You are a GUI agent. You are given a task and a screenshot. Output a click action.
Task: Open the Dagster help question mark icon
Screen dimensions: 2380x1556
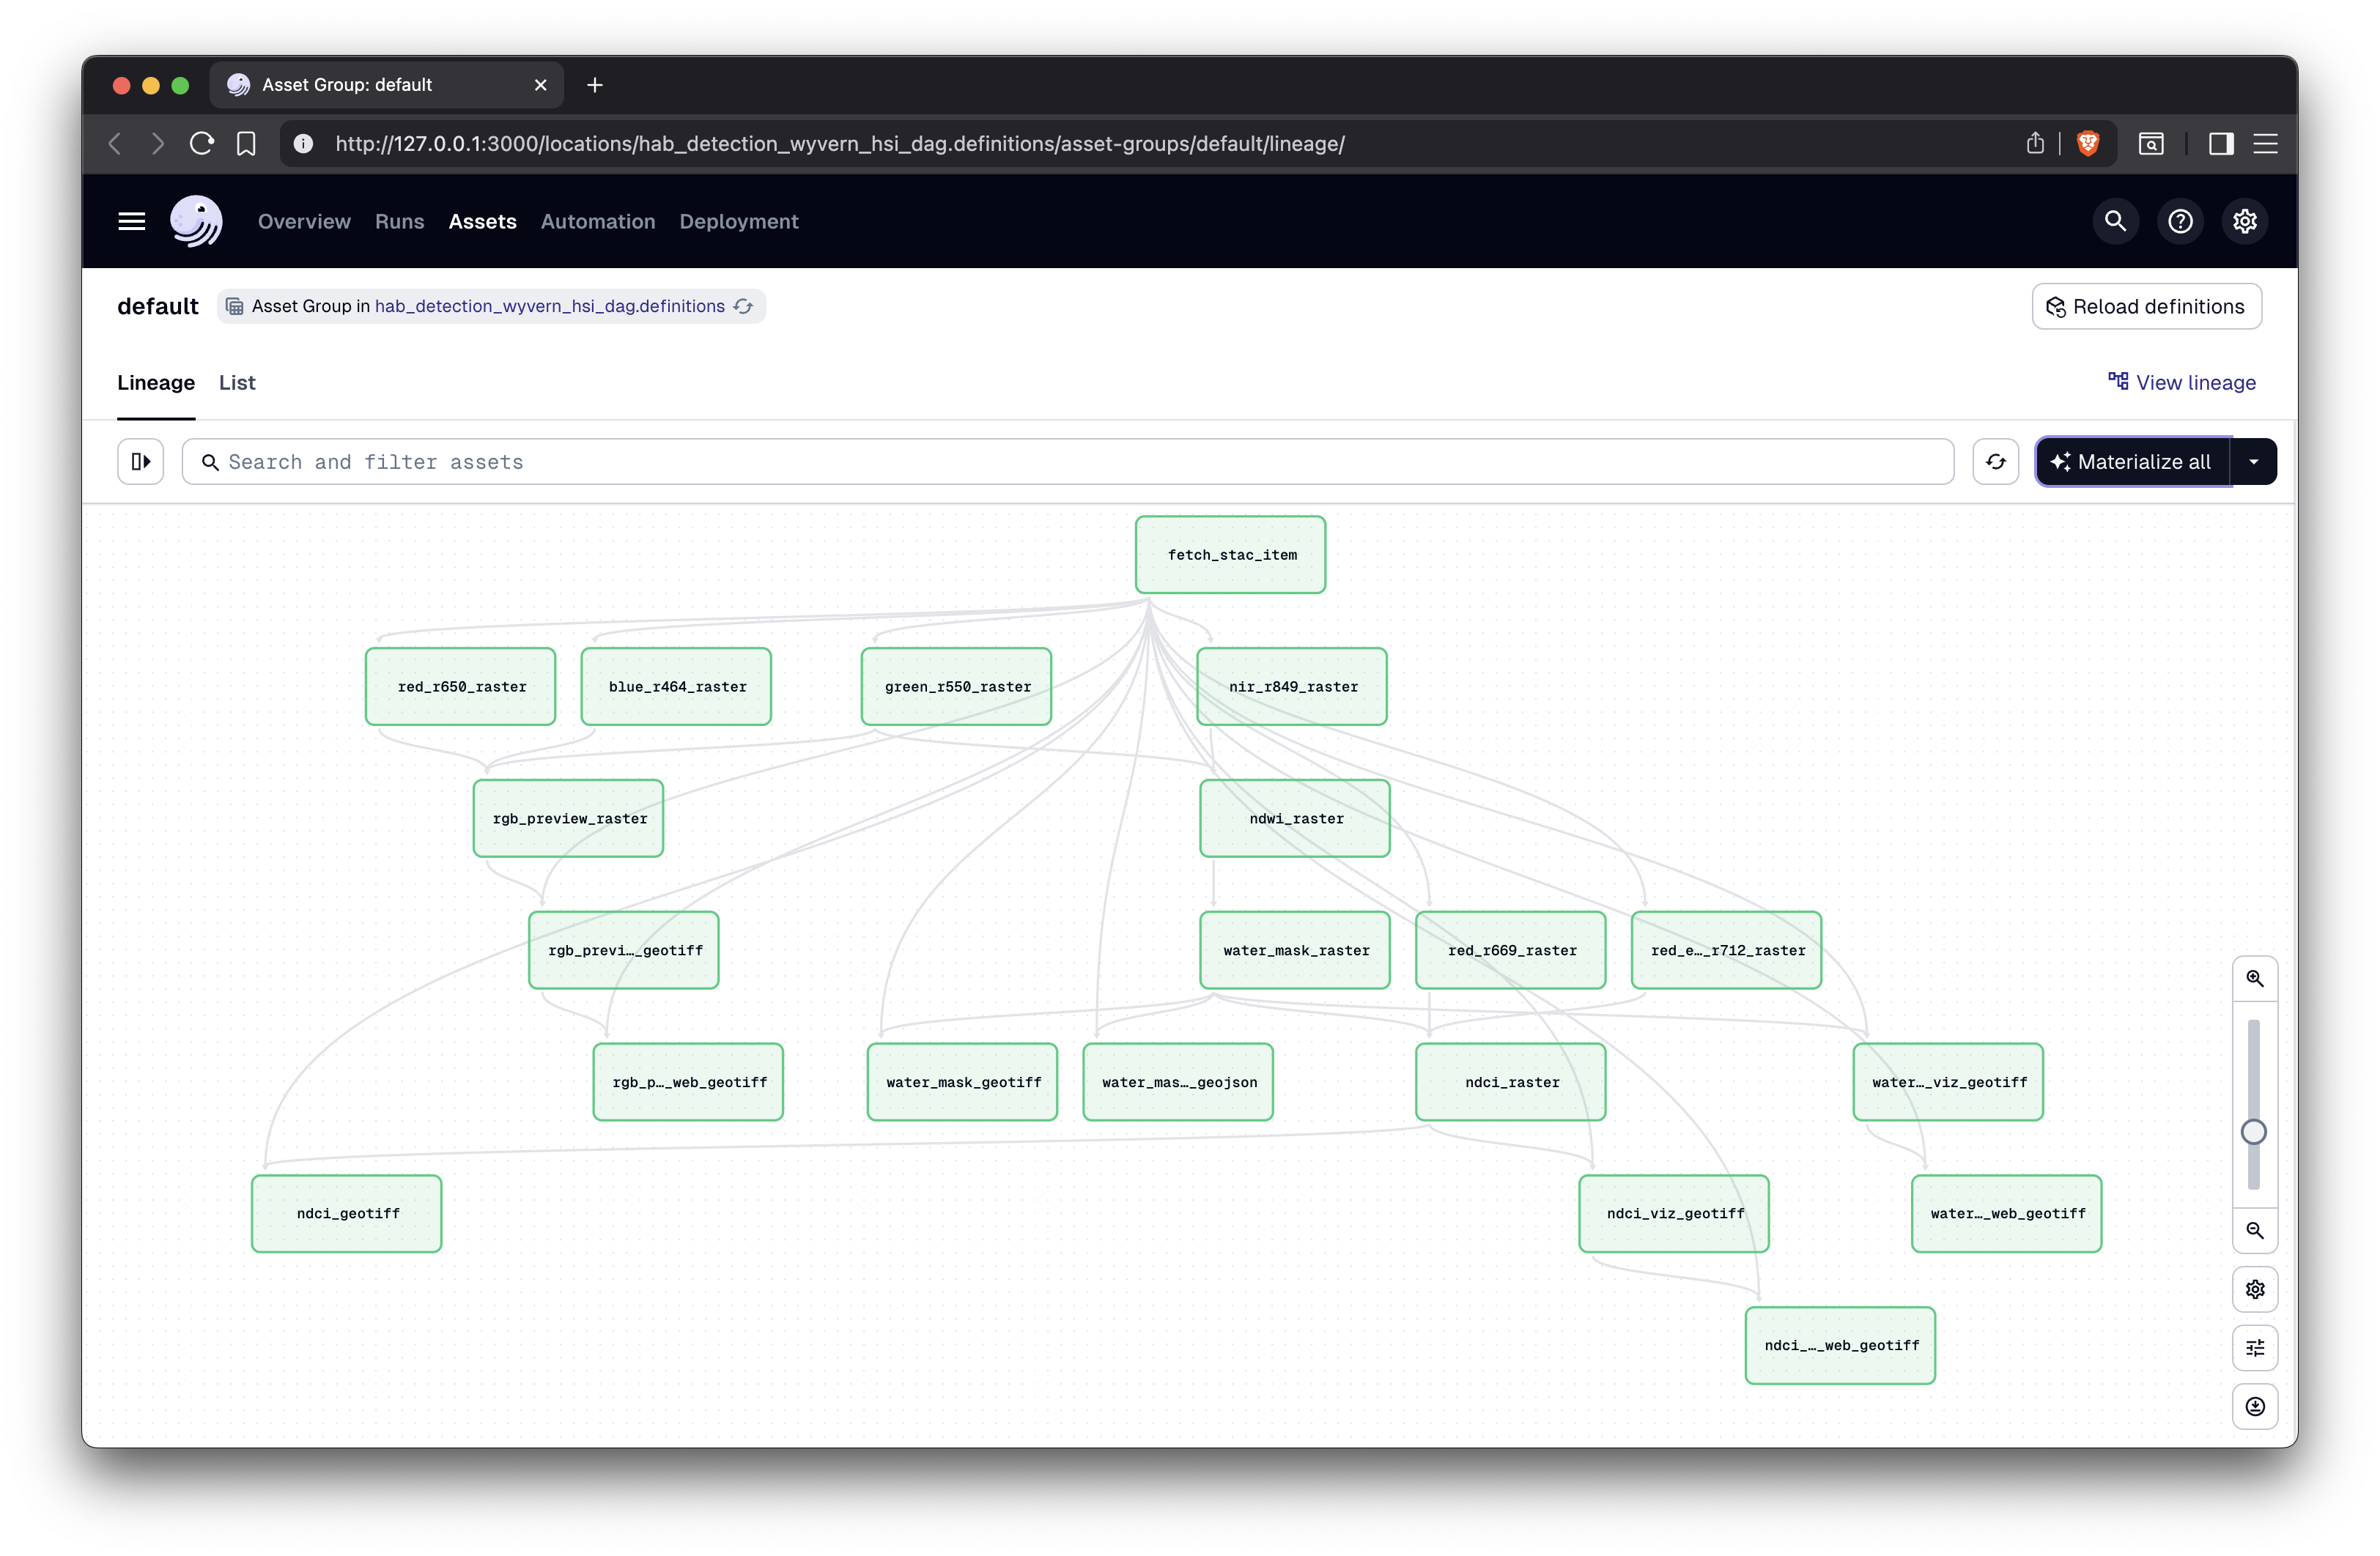(x=2180, y=221)
